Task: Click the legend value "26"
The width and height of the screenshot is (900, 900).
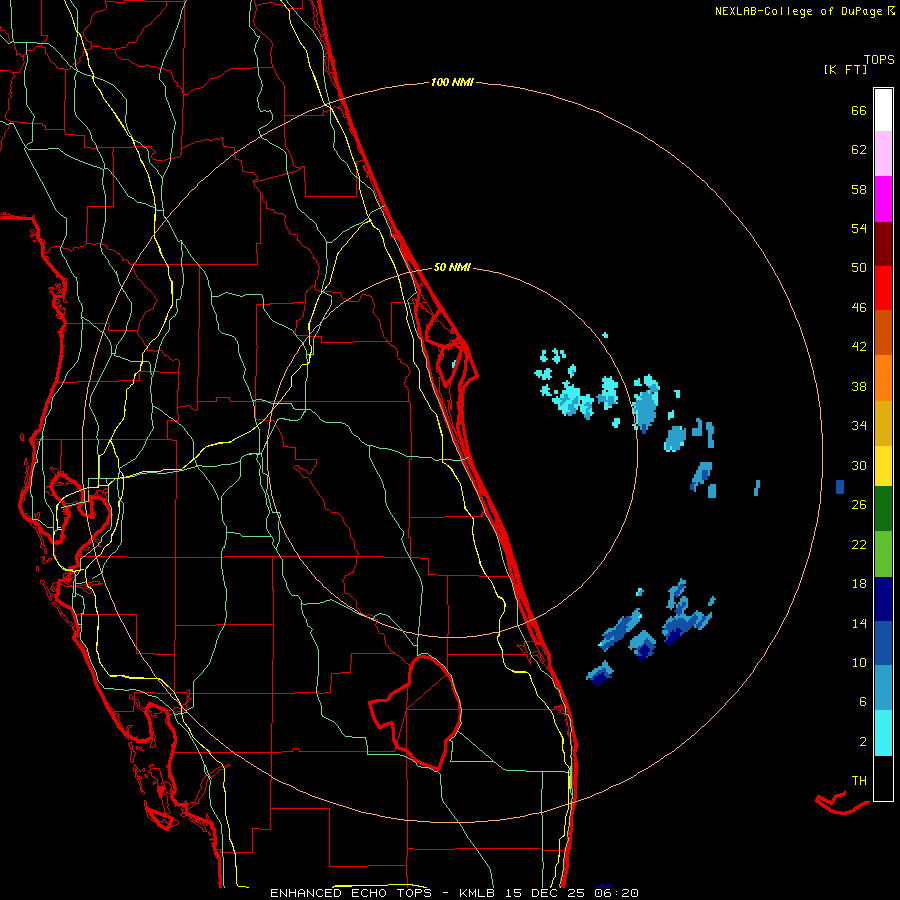Action: 859,505
